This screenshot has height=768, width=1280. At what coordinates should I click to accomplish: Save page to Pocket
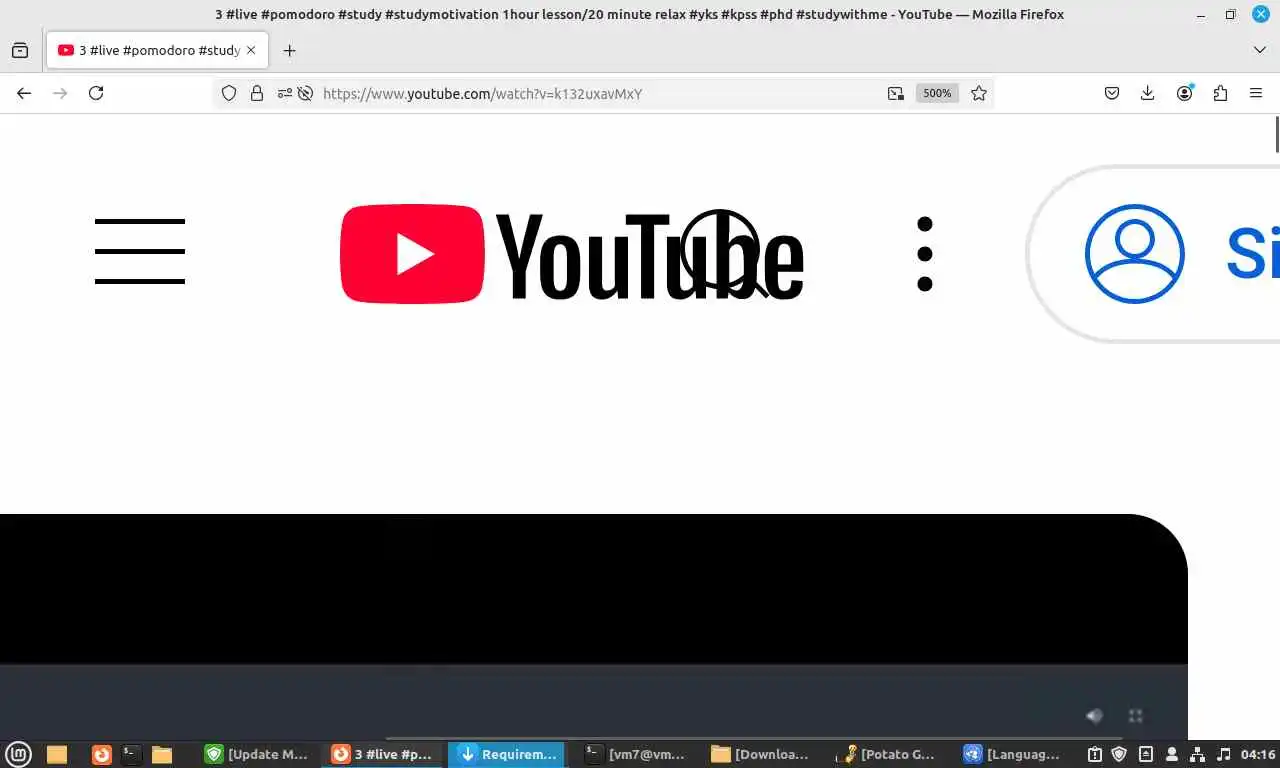[1112, 93]
